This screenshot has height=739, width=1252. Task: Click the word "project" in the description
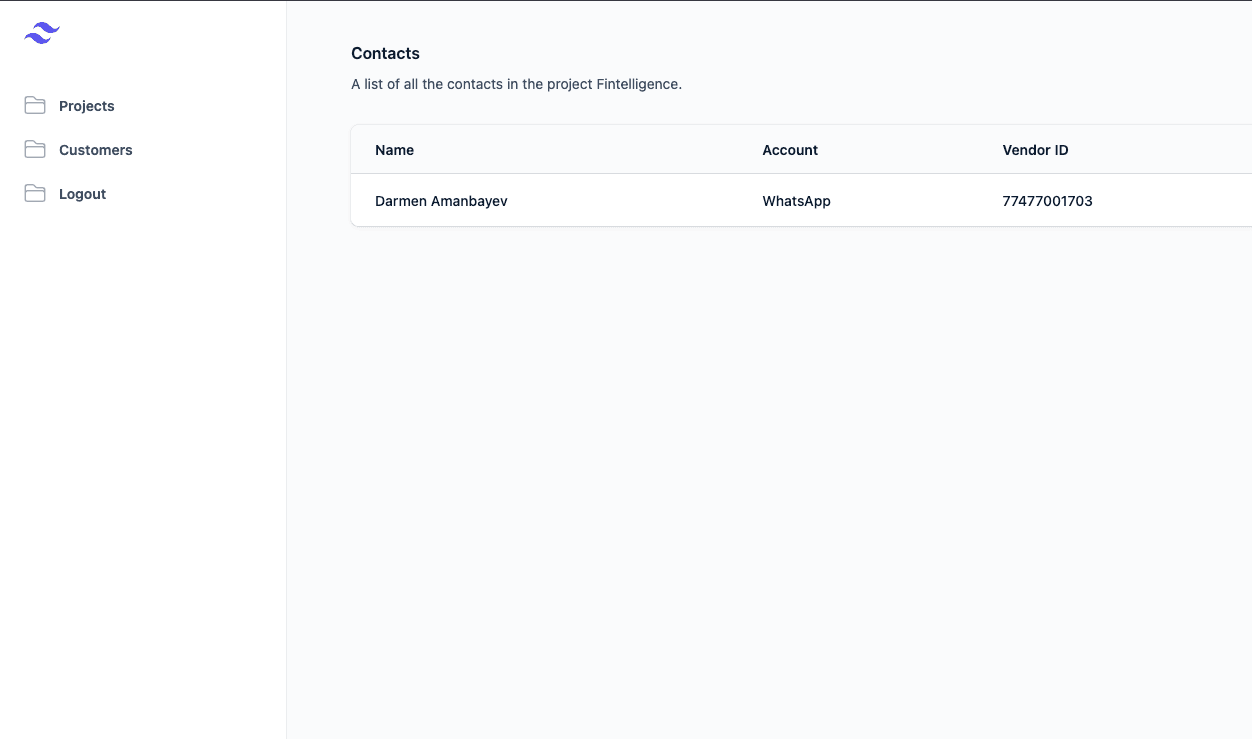pos(569,84)
